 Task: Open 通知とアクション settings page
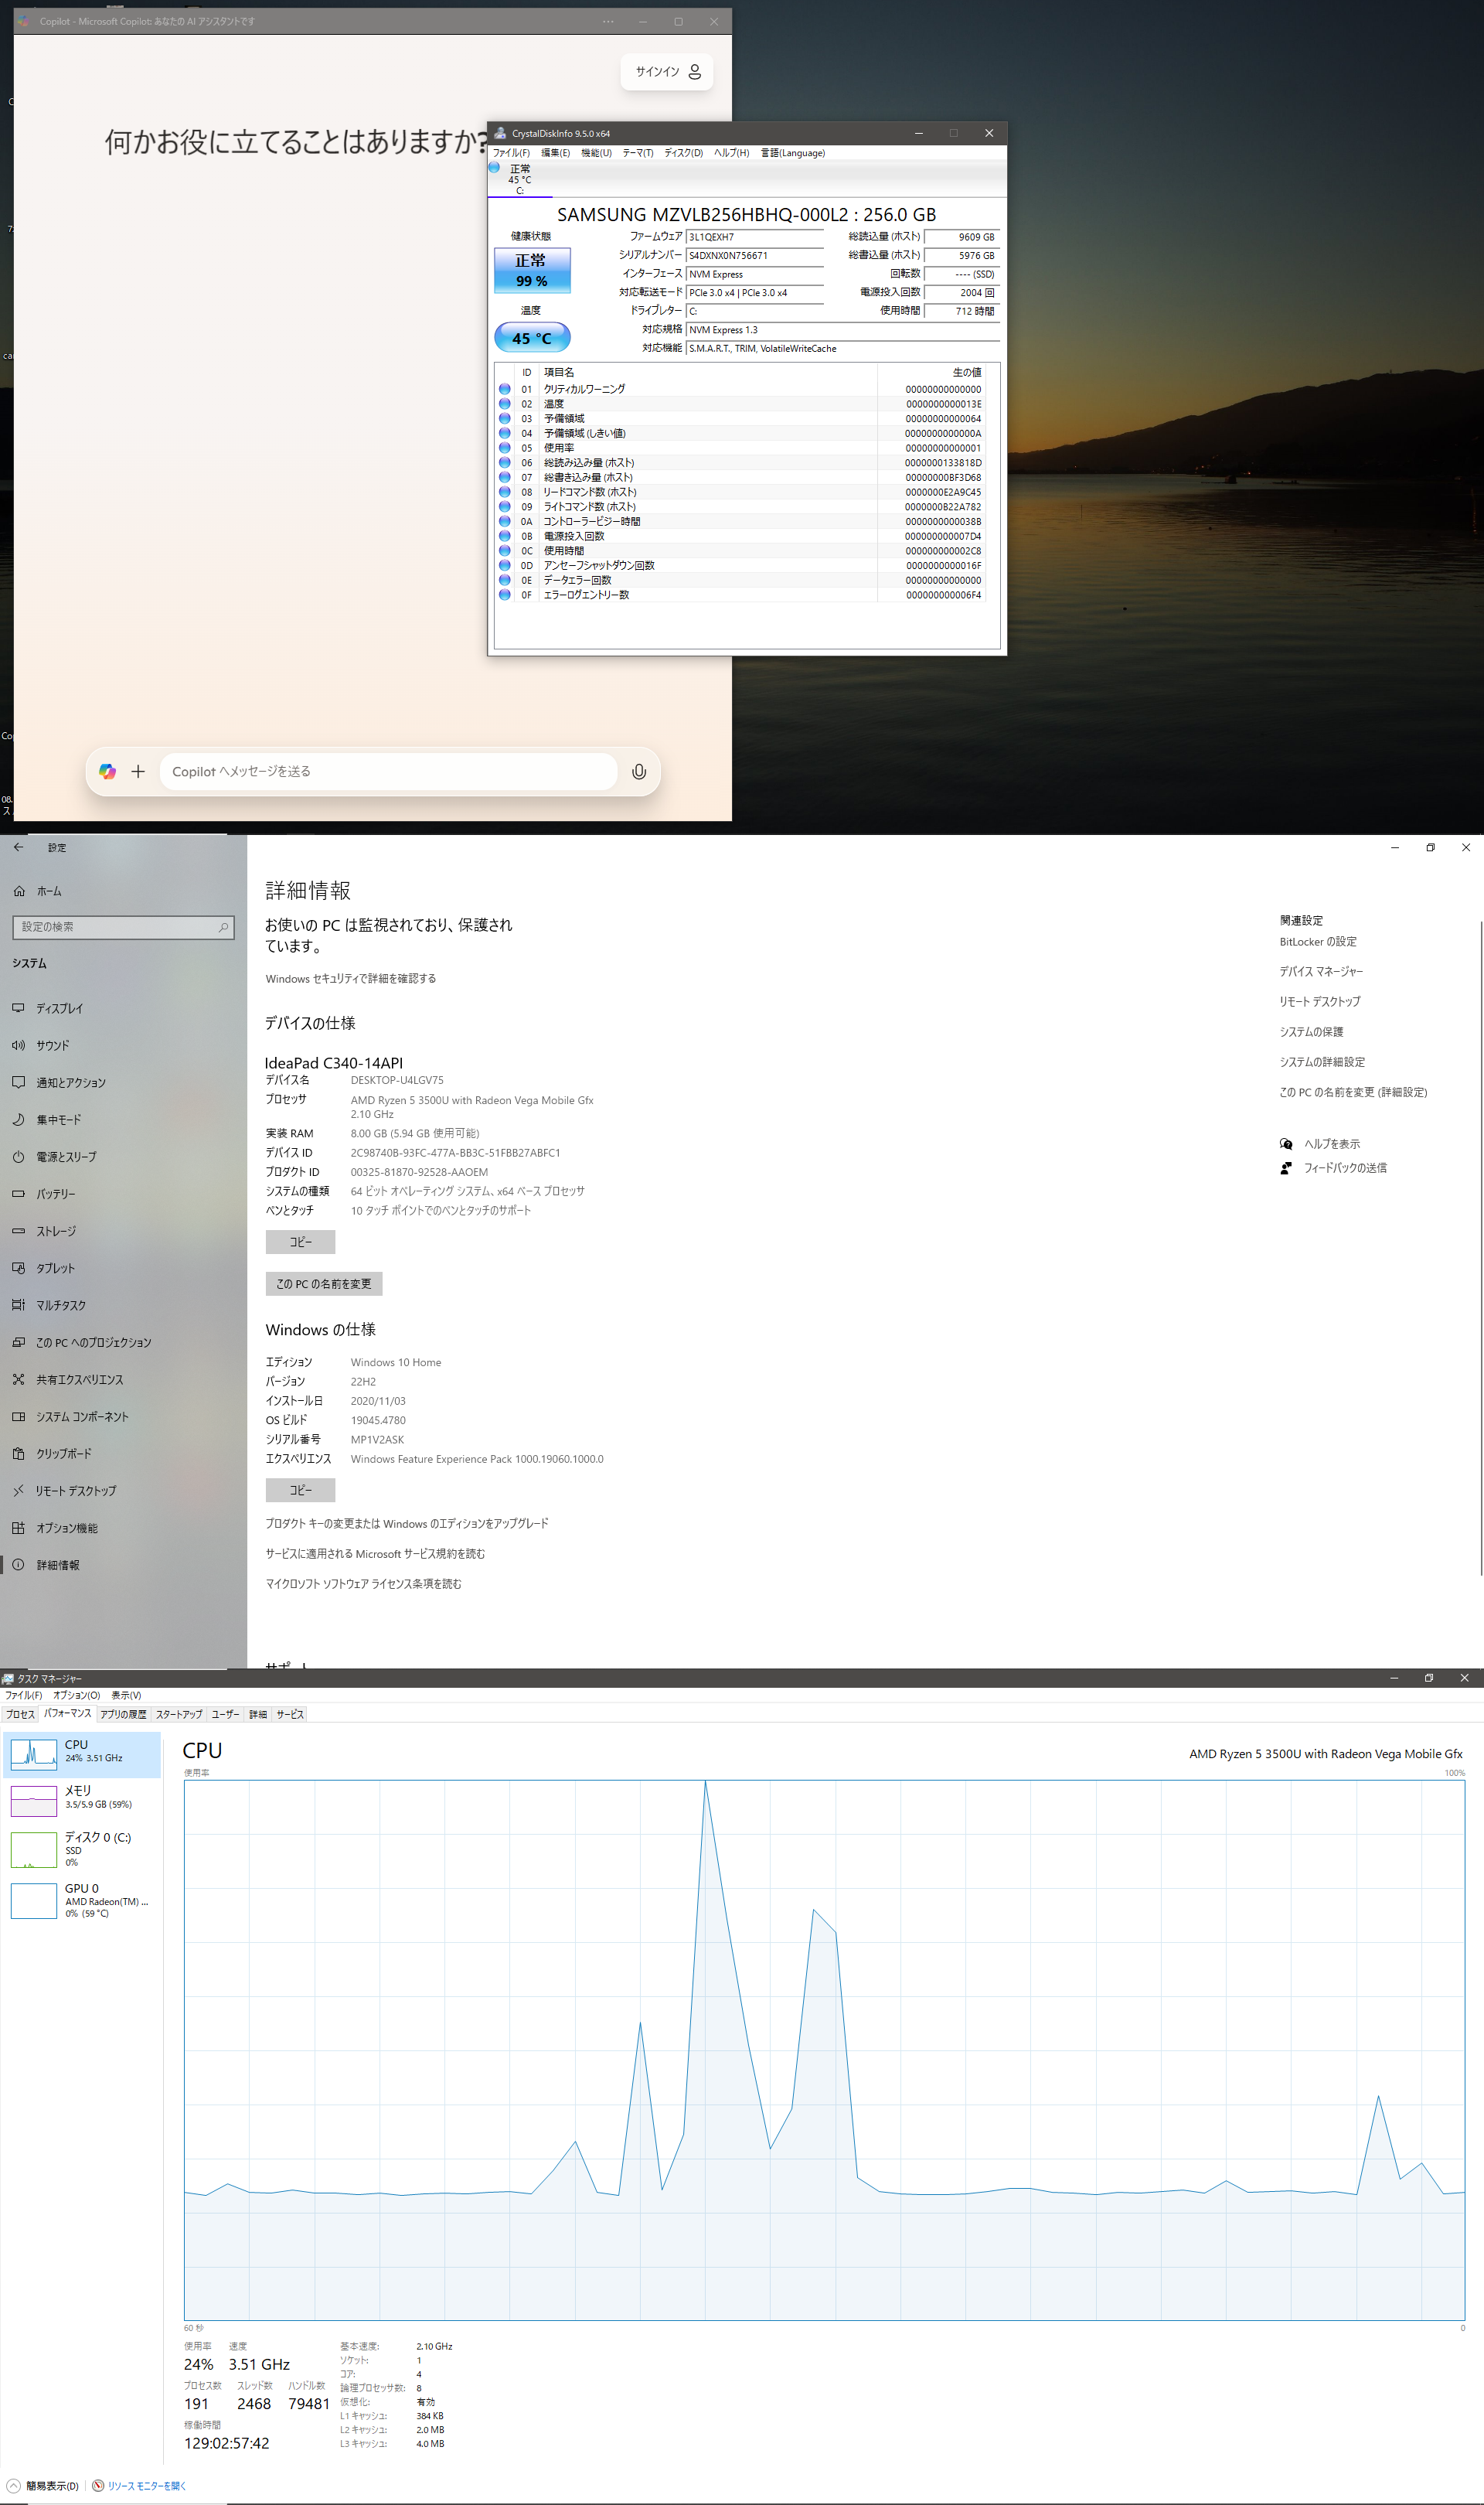click(x=123, y=1082)
